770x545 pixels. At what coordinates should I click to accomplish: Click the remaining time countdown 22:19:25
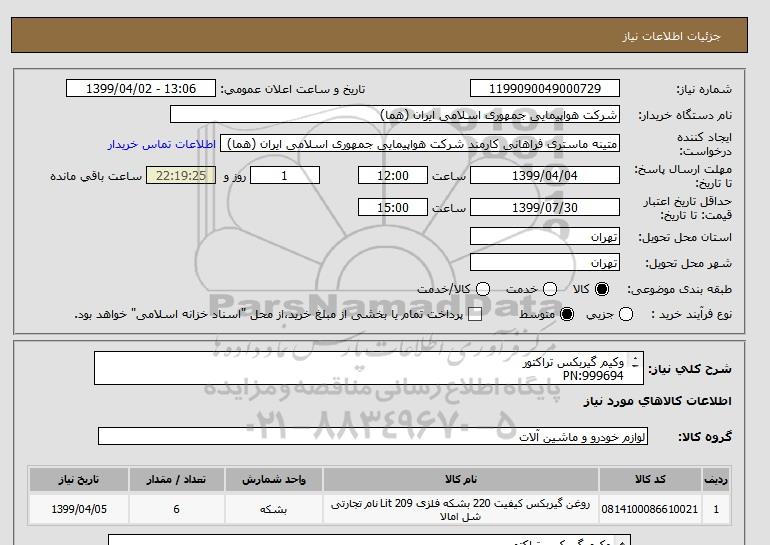pyautogui.click(x=181, y=175)
